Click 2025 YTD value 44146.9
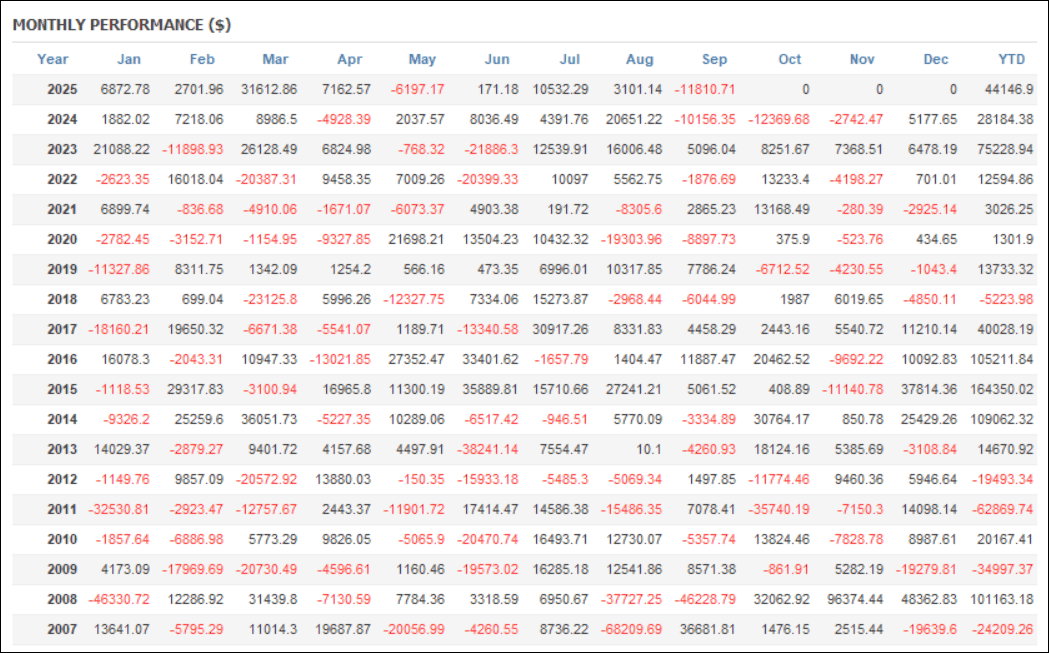The width and height of the screenshot is (1049, 653). tap(1008, 90)
